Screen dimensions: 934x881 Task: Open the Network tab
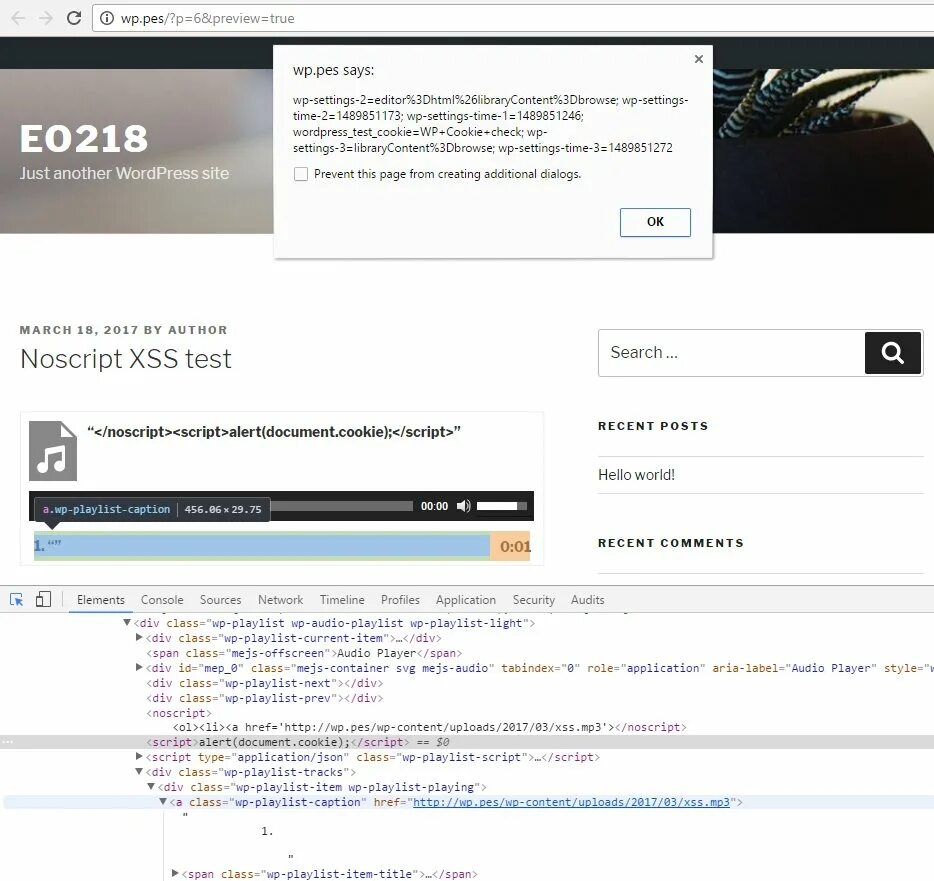point(281,600)
